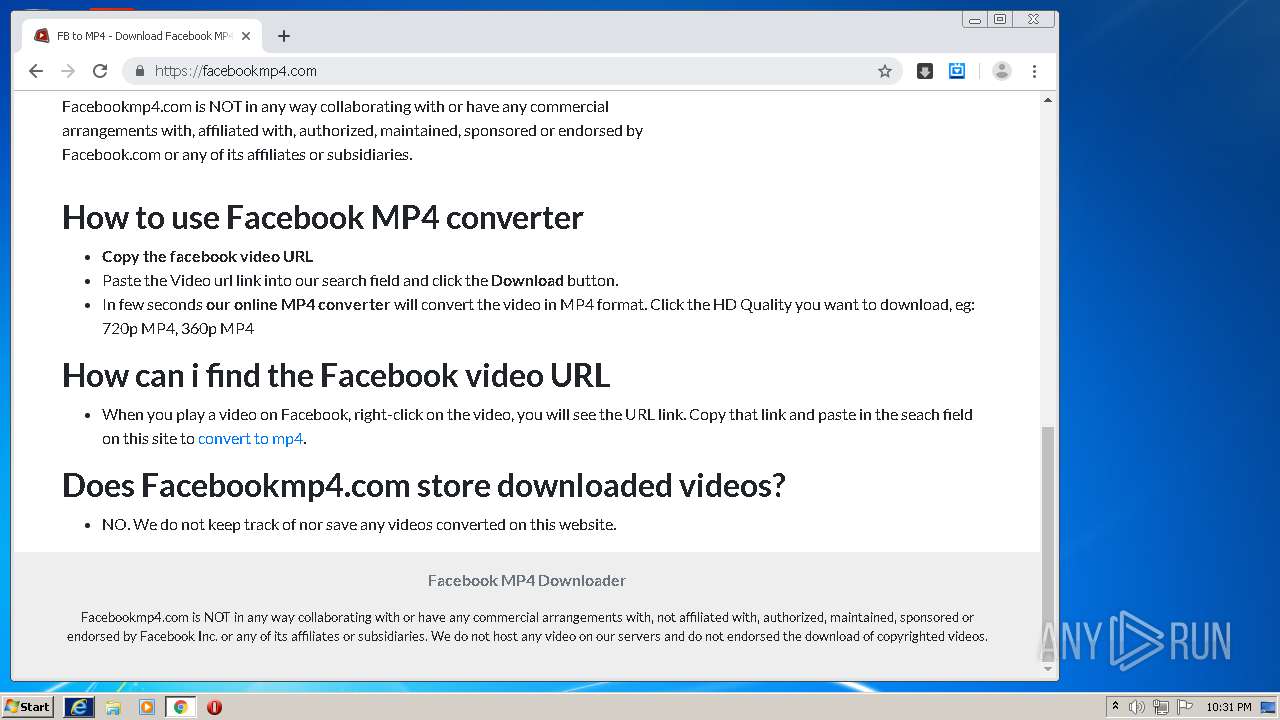The image size is (1280, 720).
Task: Click the 10:31 PM clock
Action: (x=1229, y=707)
